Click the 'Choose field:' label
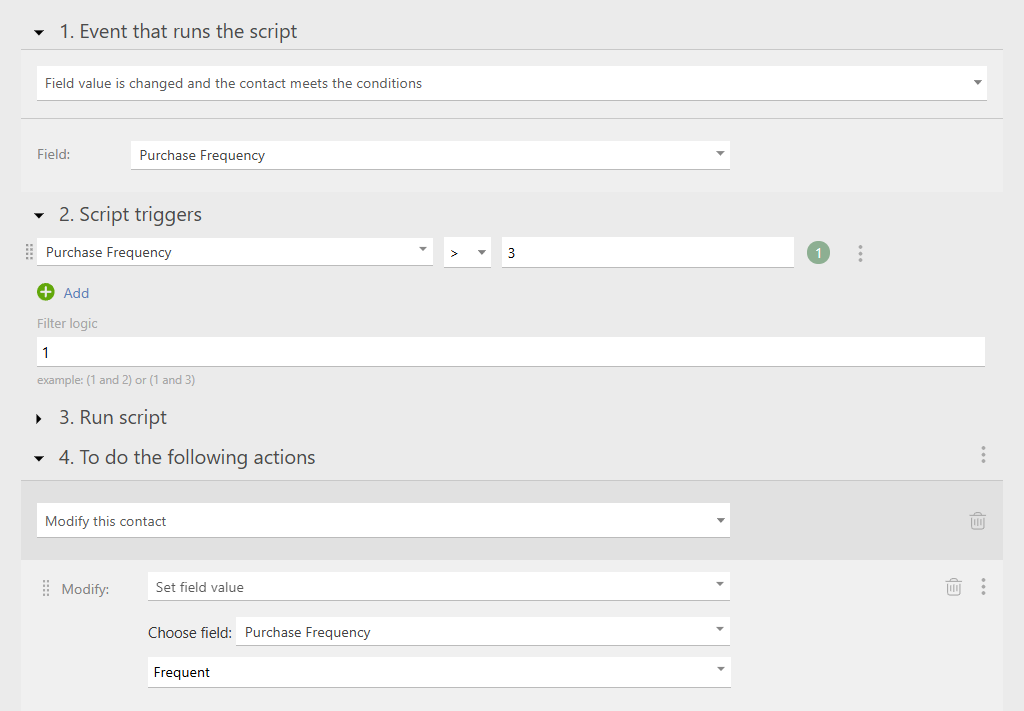Viewport: 1024px width, 711px height. 190,633
